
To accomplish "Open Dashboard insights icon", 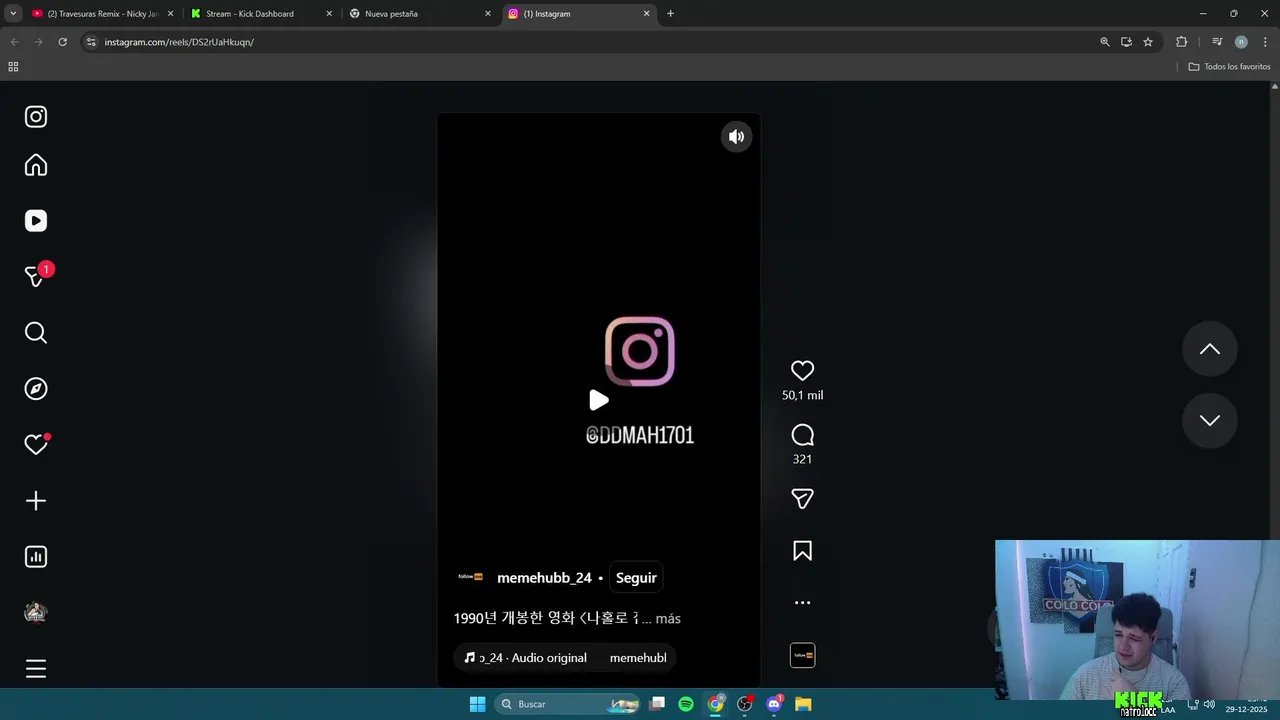I will click(36, 557).
